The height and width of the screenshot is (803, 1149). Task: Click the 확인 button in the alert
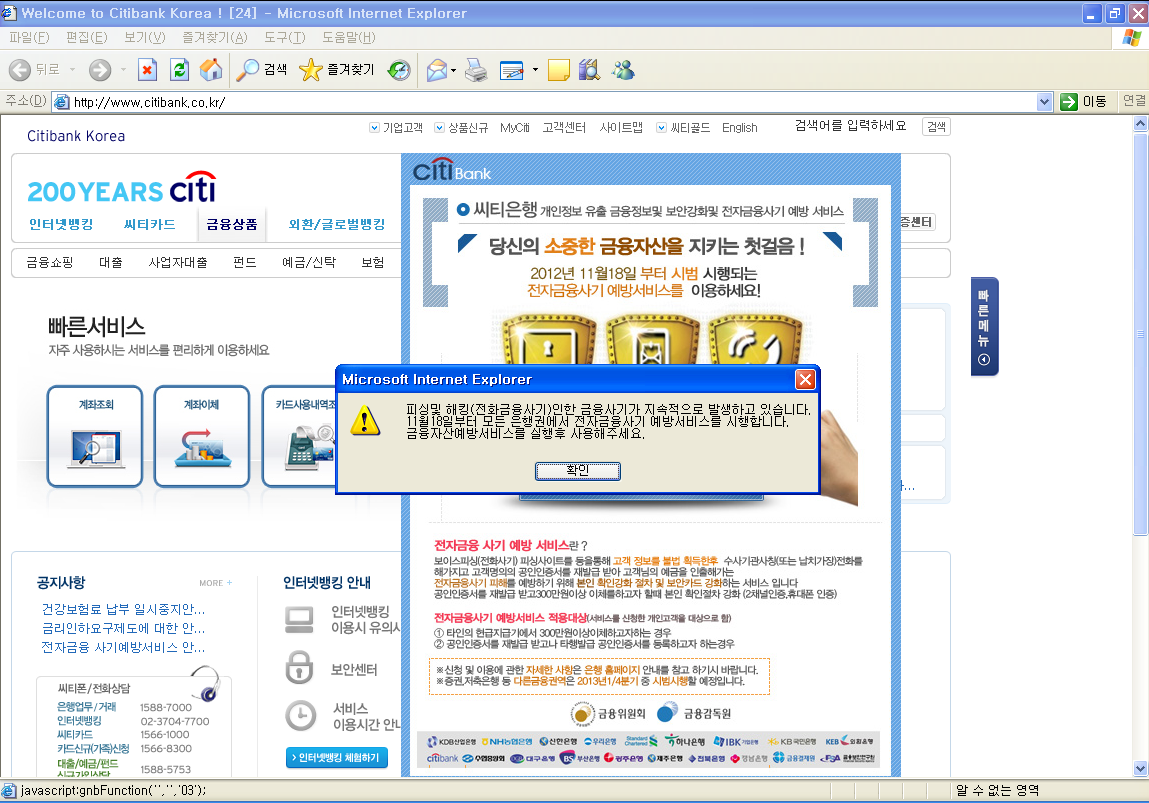pyautogui.click(x=577, y=470)
